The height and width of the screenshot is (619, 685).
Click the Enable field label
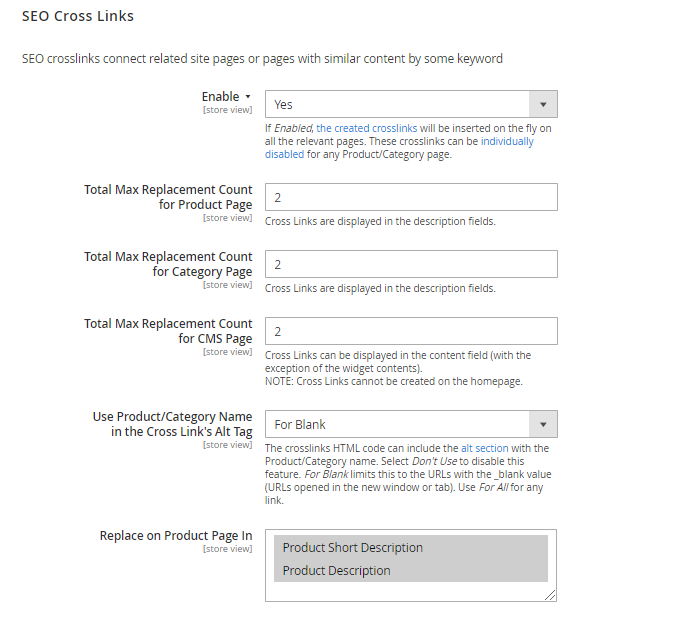point(220,97)
